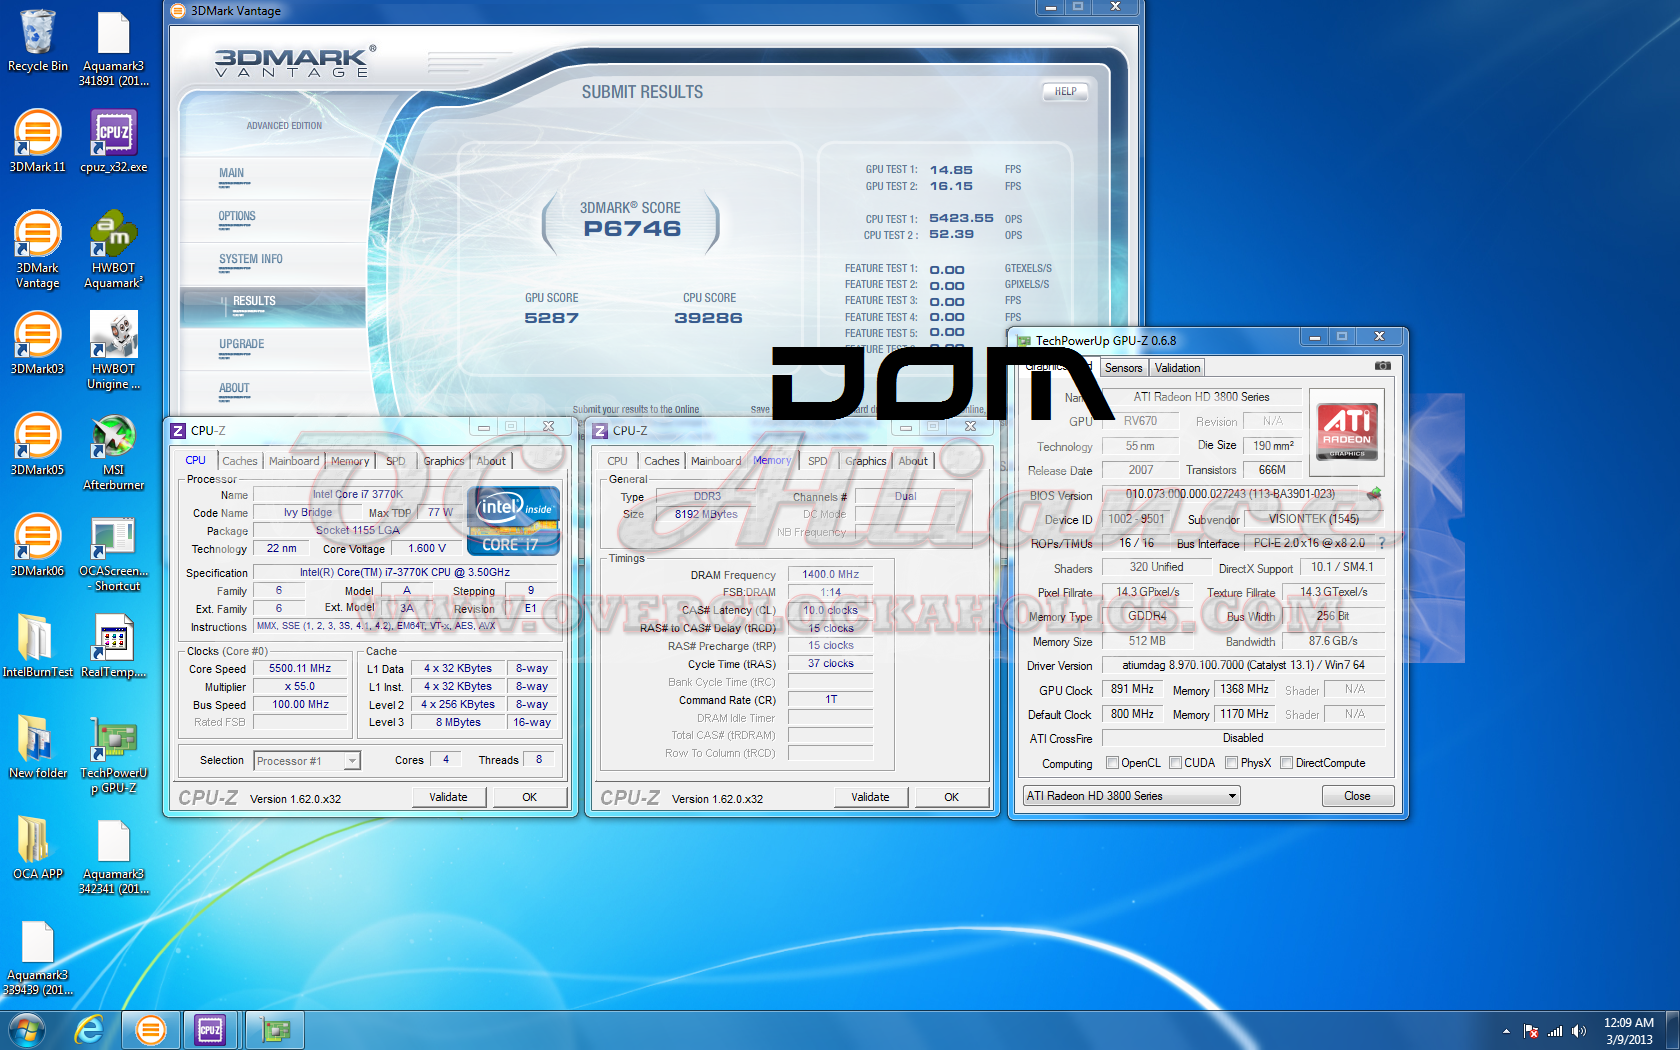Click the GPU Clock 891 MHz field

click(1132, 689)
